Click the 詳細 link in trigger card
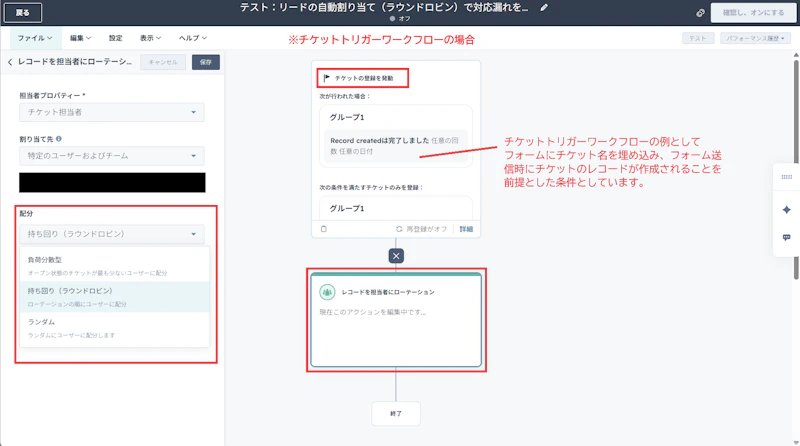This screenshot has width=800, height=446. (466, 229)
